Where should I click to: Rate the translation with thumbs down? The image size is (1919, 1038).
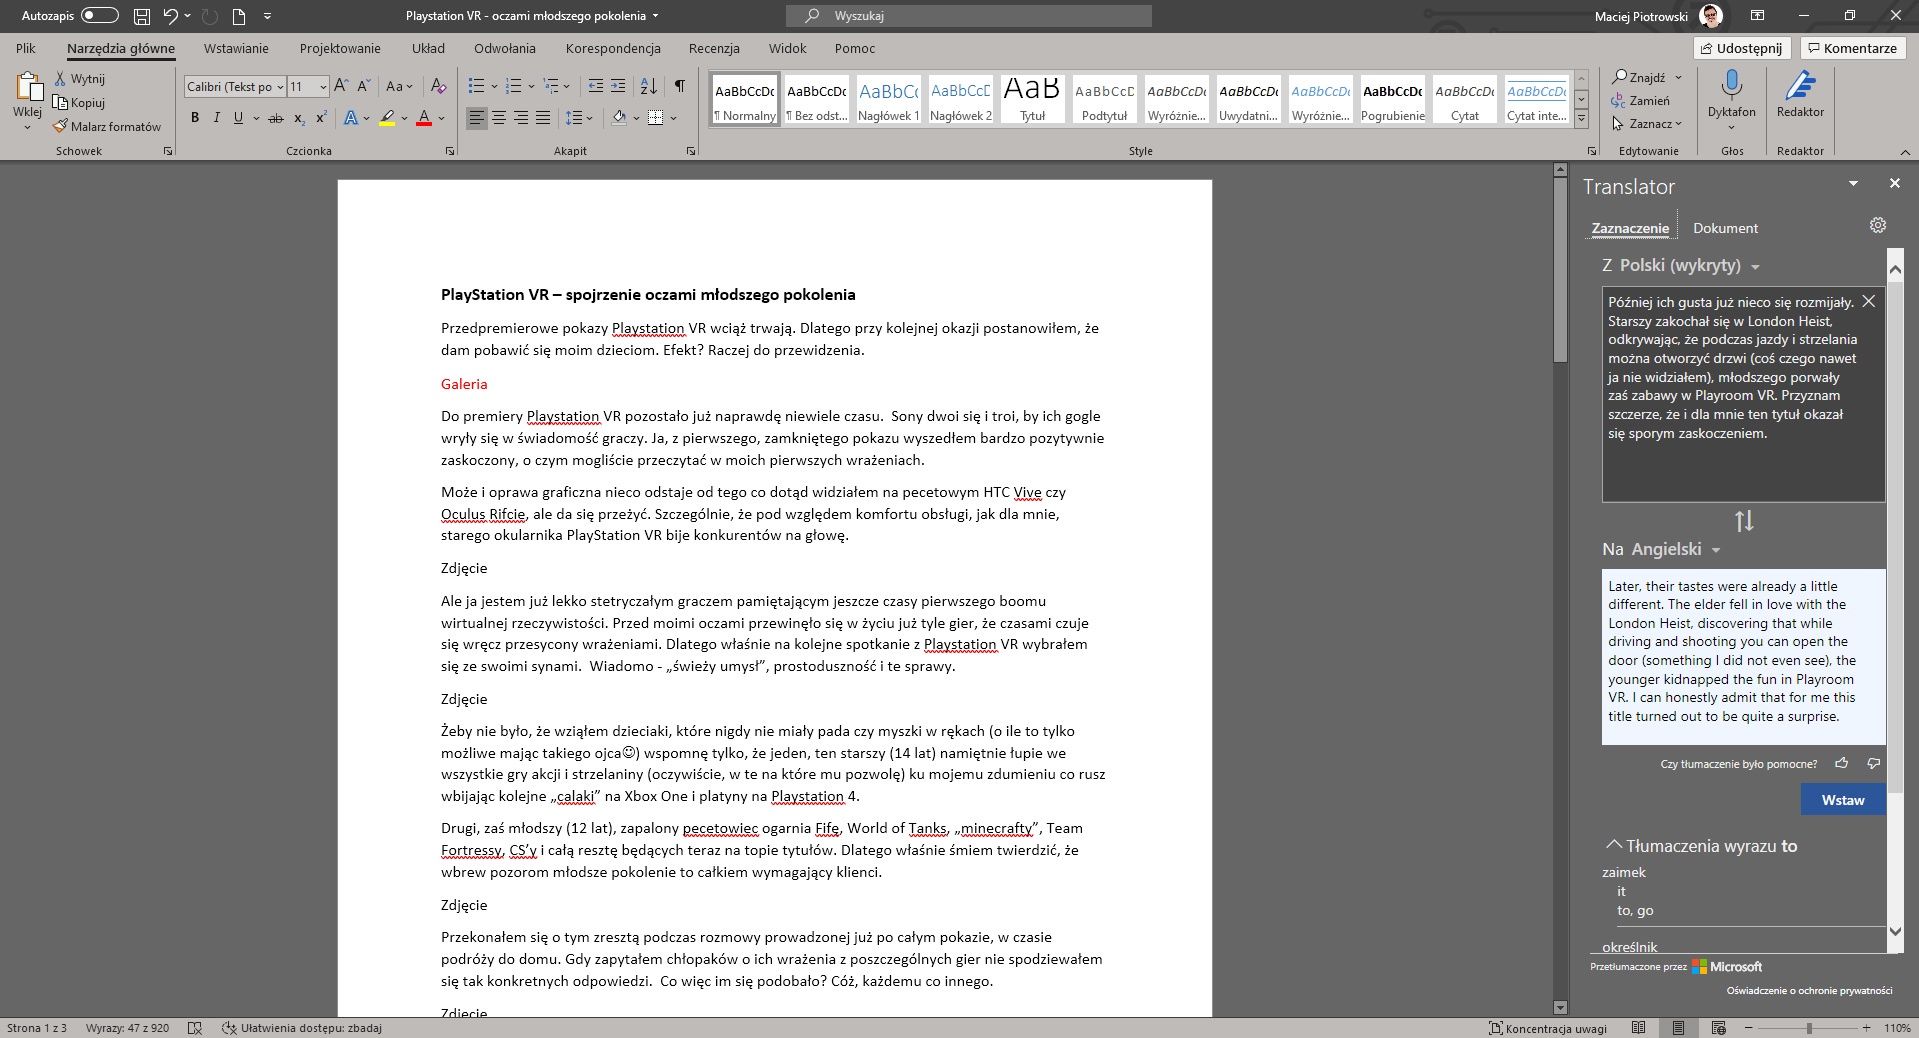point(1873,764)
